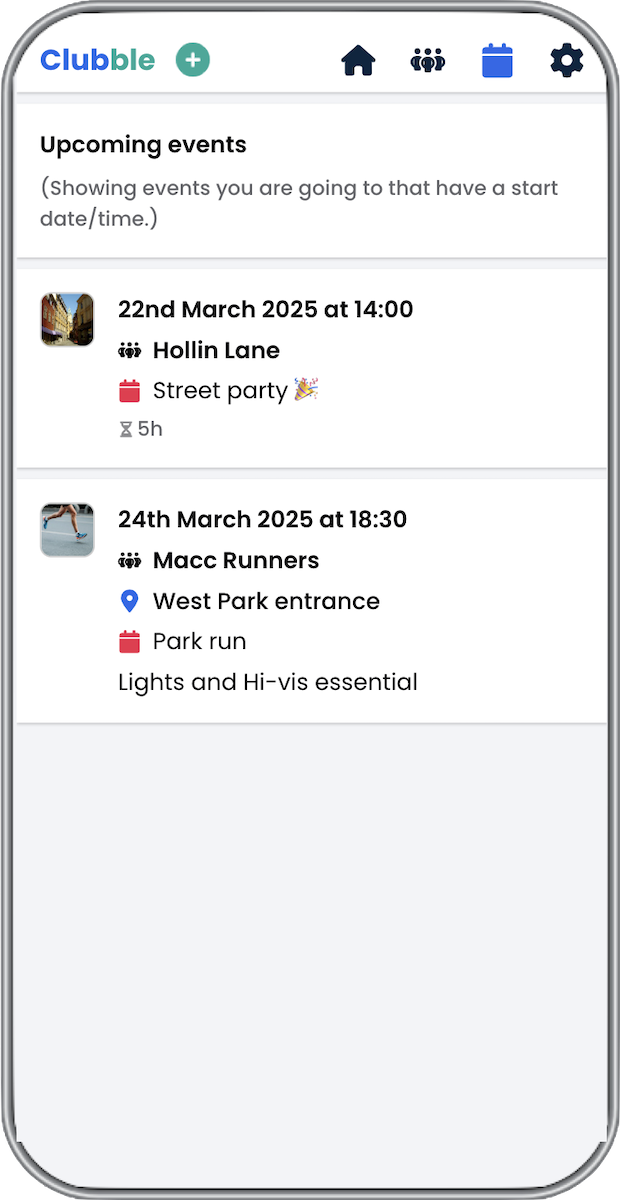This screenshot has width=620, height=1200.
Task: Open the West Park entrance location
Action: point(266,601)
